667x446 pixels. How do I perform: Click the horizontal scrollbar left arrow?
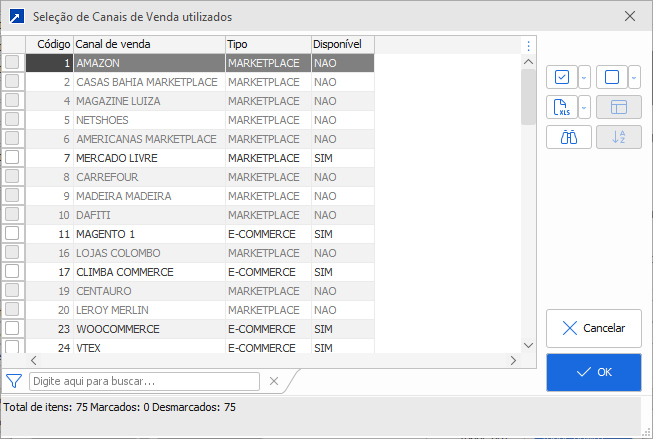pyautogui.click(x=34, y=360)
